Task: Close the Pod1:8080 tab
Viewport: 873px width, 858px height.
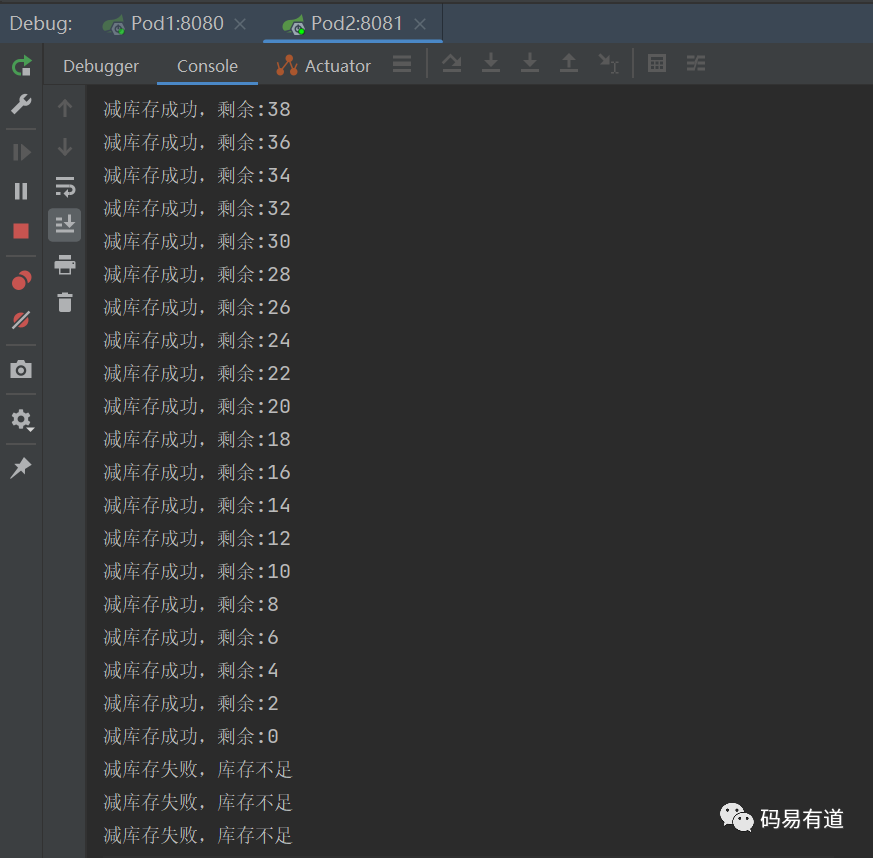Action: click(x=240, y=24)
